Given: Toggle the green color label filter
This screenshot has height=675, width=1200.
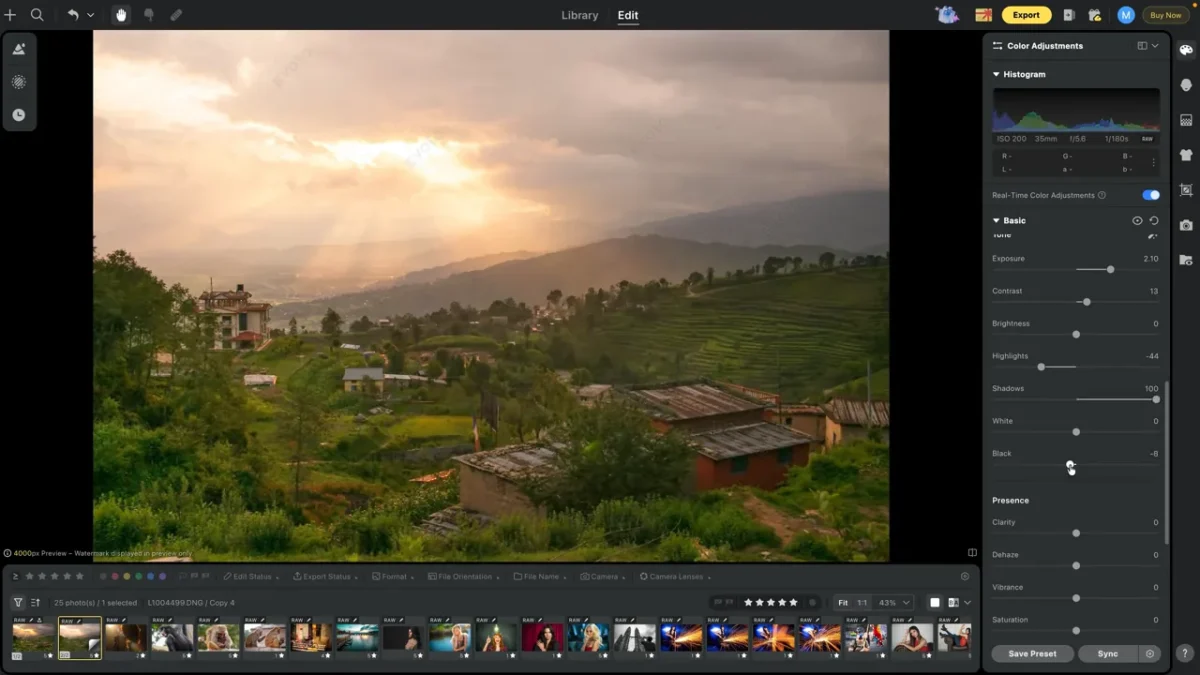Looking at the screenshot, I should [x=138, y=576].
